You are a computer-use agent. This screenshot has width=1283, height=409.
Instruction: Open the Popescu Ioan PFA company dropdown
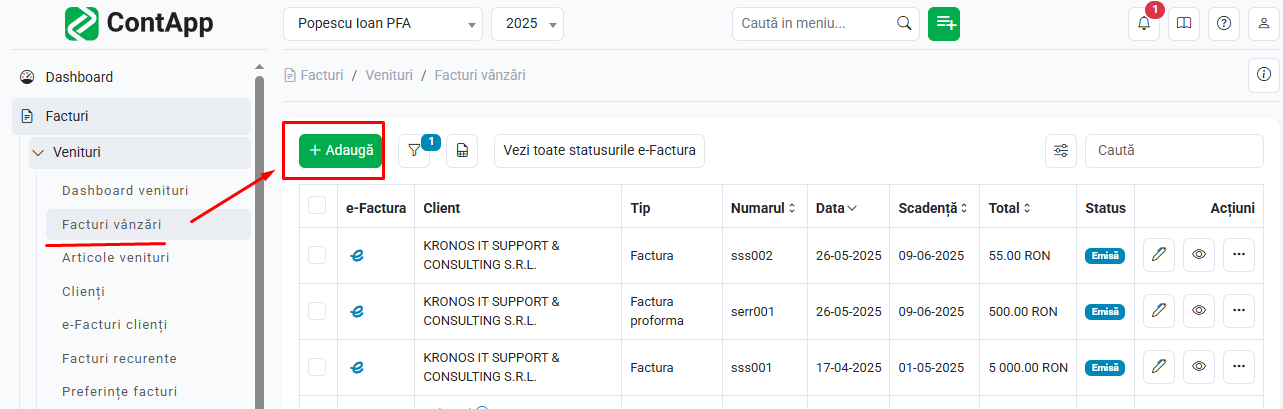coord(383,24)
